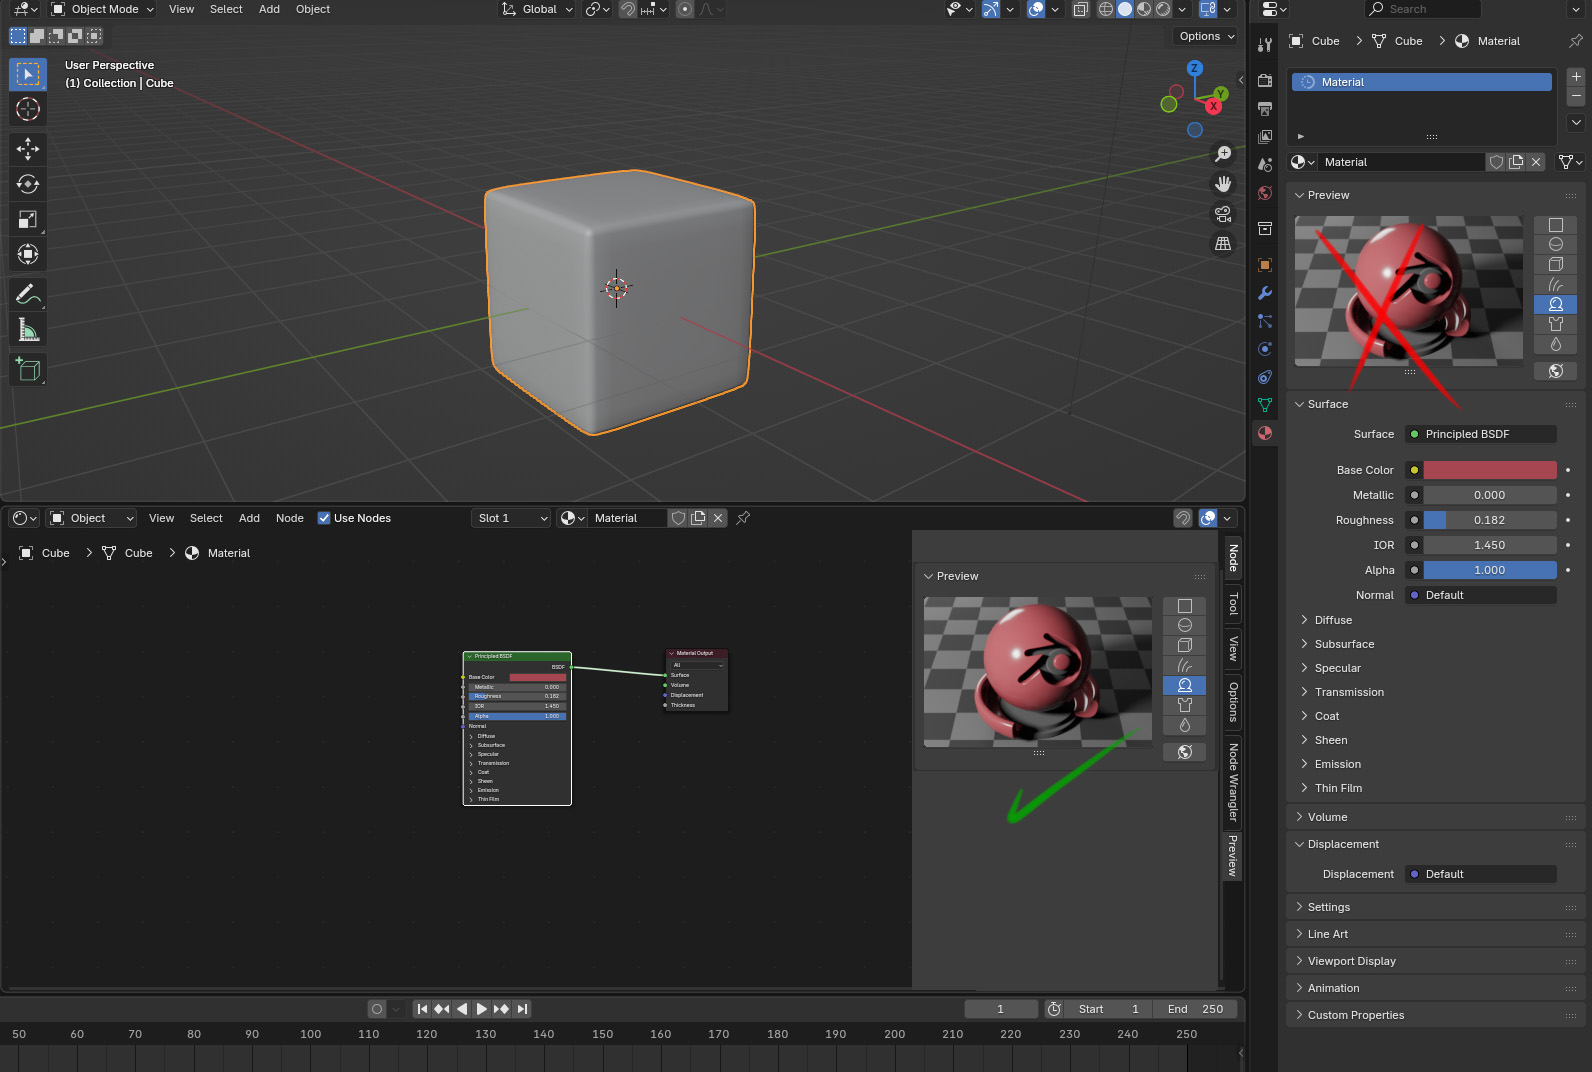Toggle camera view icon in viewport
This screenshot has height=1072, width=1592.
1223,214
